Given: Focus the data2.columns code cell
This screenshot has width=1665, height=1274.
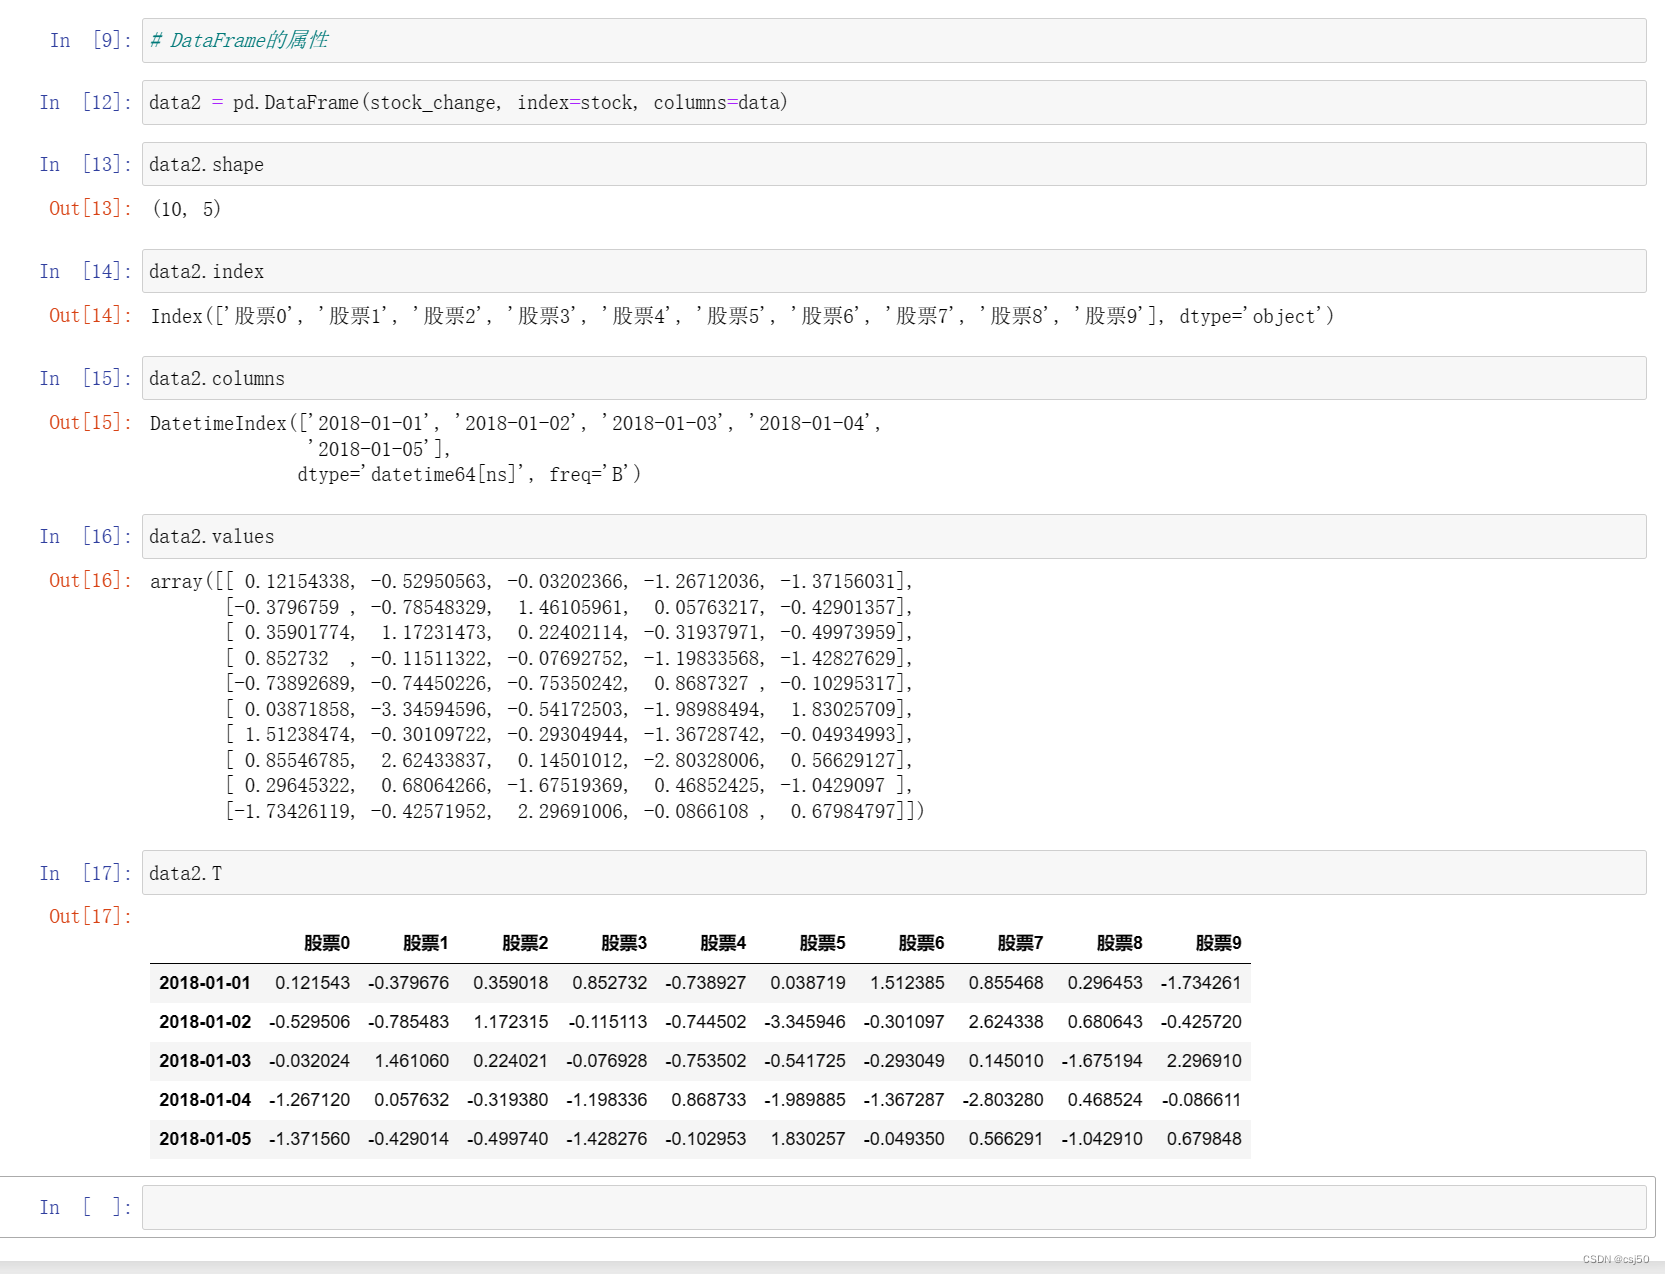Looking at the screenshot, I should click(894, 378).
